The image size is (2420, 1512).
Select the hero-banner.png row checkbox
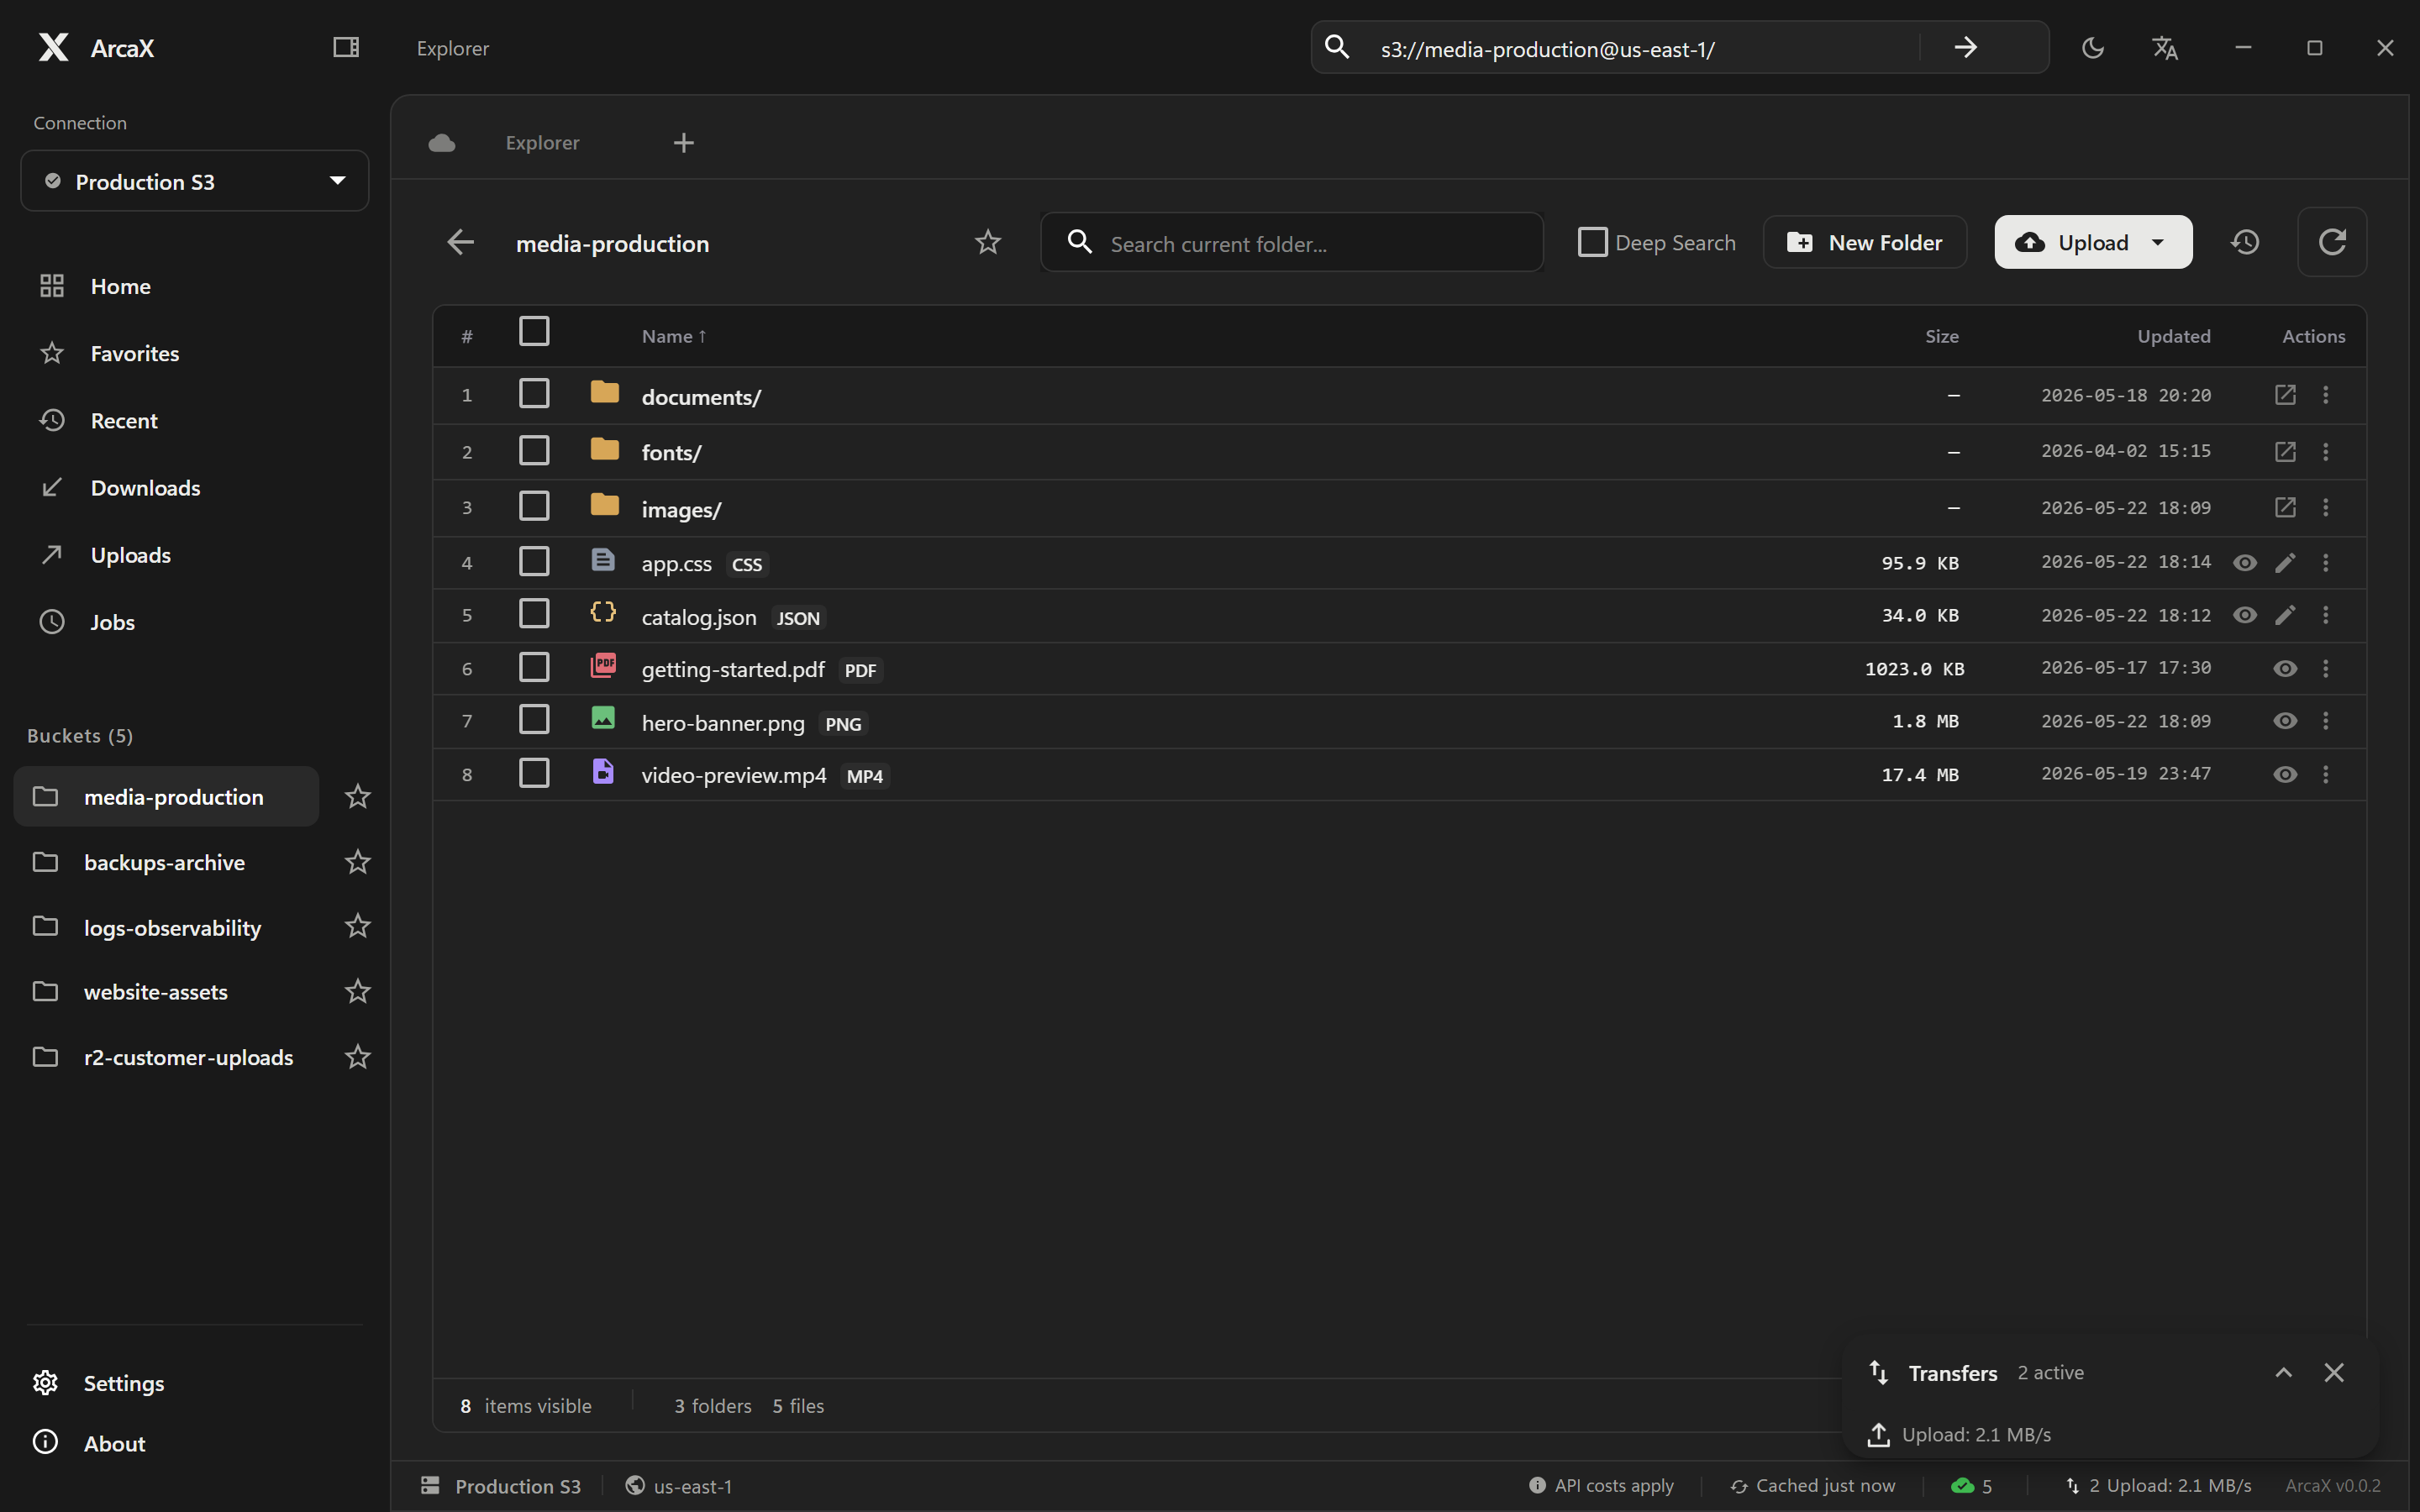pos(534,719)
